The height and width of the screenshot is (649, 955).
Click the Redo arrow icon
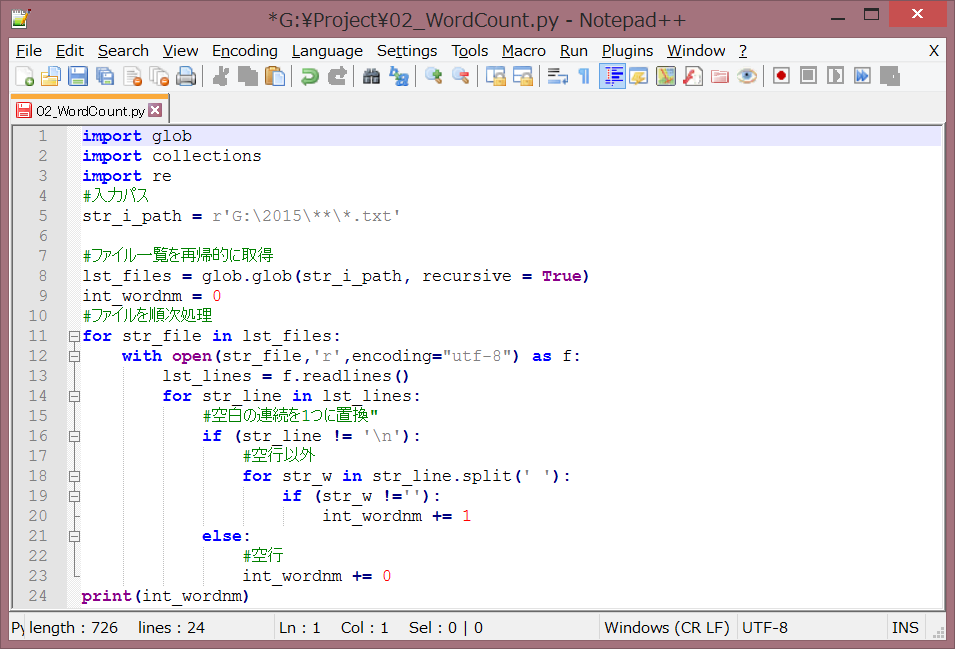tap(337, 77)
